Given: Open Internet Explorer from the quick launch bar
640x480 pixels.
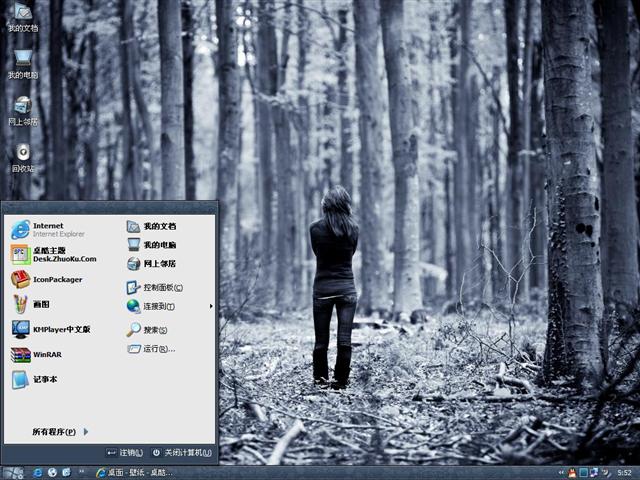Looking at the screenshot, I should tap(38, 473).
